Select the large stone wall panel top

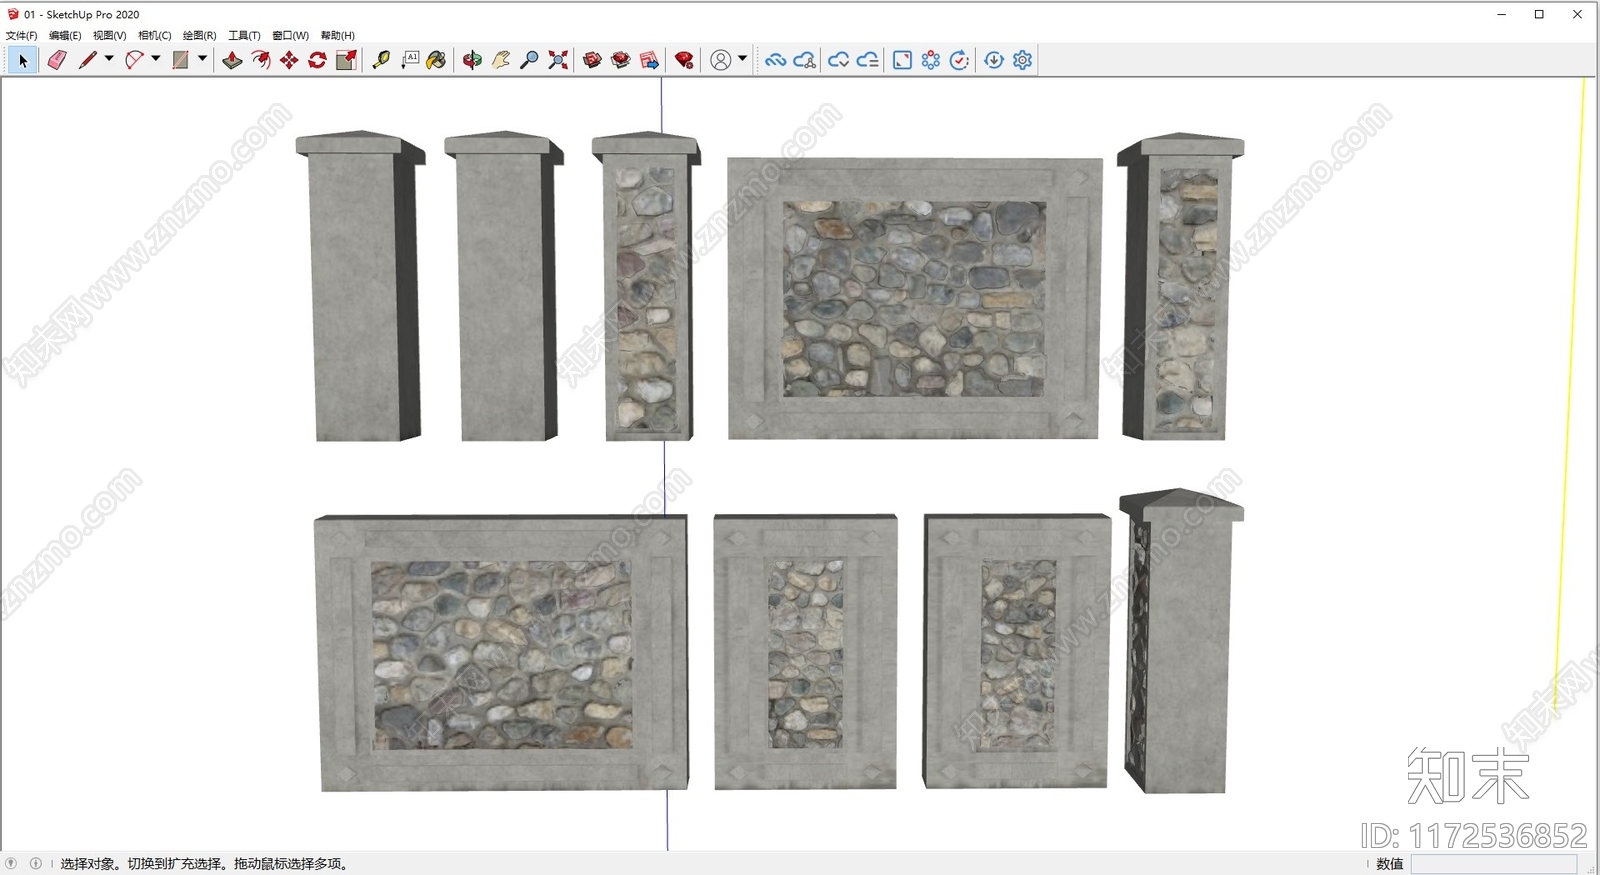click(x=914, y=298)
